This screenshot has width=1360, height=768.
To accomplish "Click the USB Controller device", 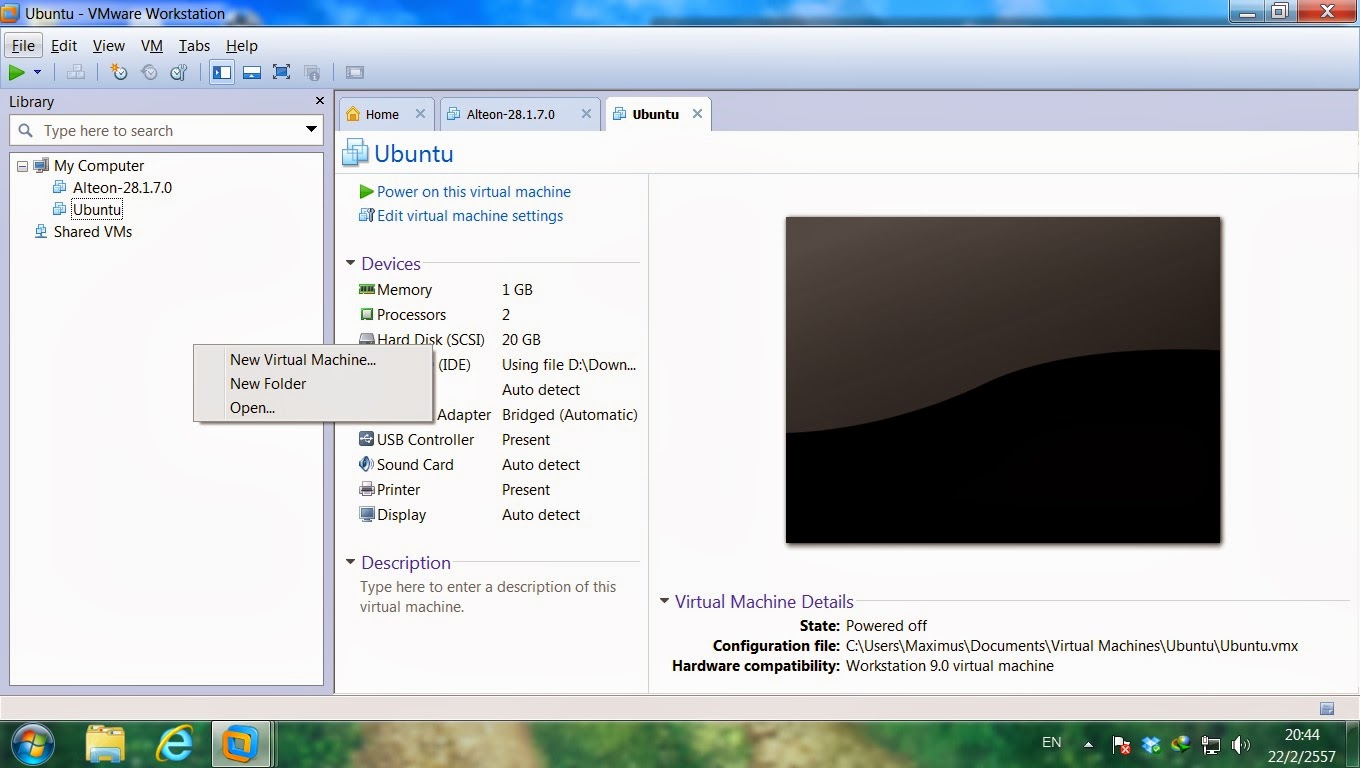I will [x=497, y=440].
